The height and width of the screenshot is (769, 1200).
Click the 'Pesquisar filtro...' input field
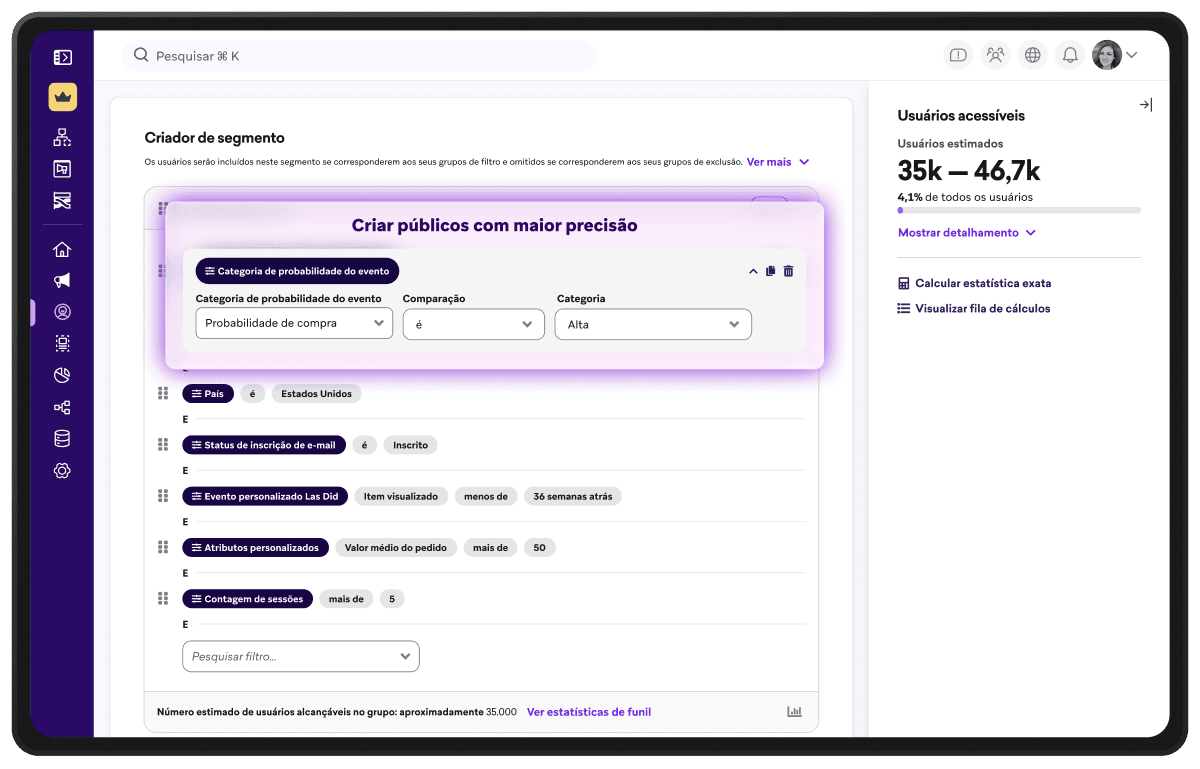300,656
